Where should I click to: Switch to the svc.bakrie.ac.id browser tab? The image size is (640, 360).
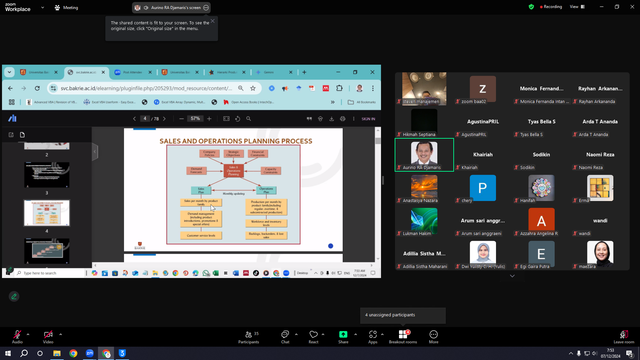pyautogui.click(x=86, y=72)
